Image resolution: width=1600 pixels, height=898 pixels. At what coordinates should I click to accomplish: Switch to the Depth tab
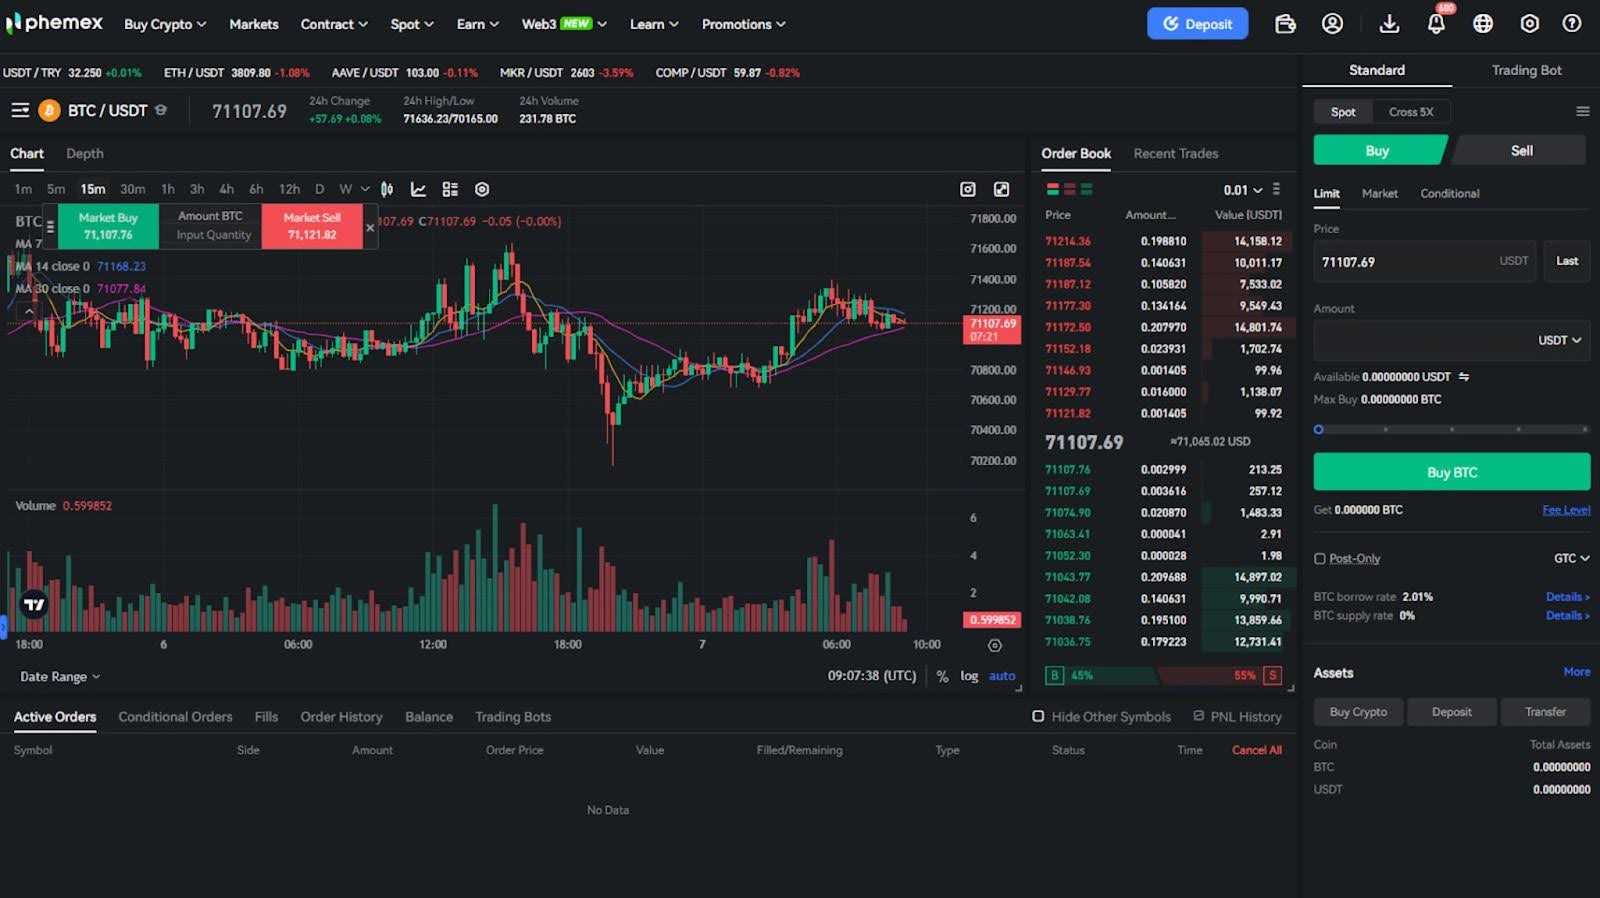[x=85, y=153]
